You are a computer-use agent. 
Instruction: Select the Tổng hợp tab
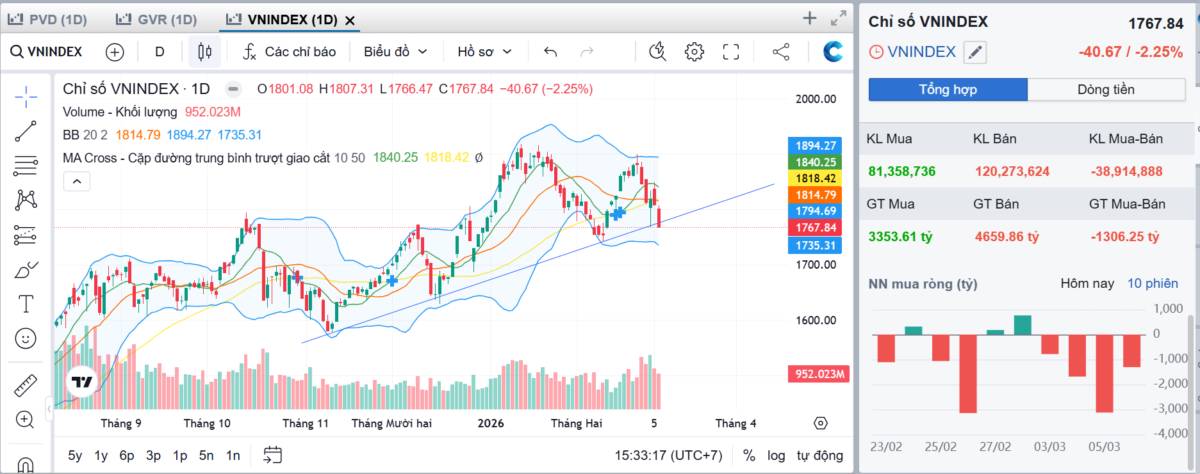[x=948, y=89]
